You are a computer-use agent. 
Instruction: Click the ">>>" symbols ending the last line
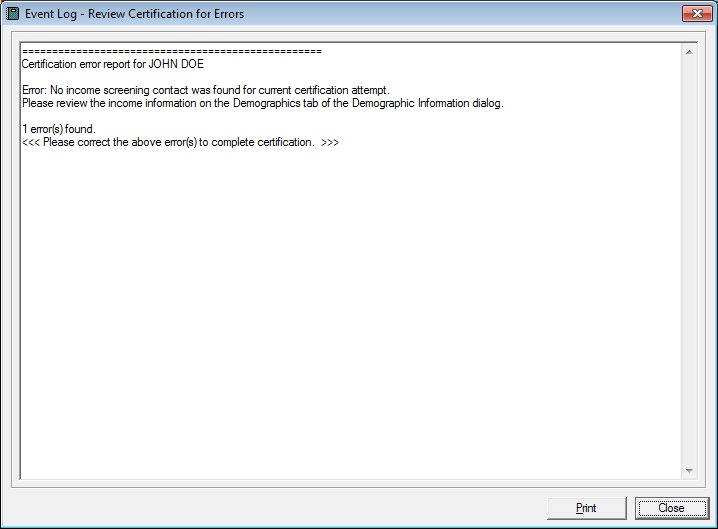point(330,142)
